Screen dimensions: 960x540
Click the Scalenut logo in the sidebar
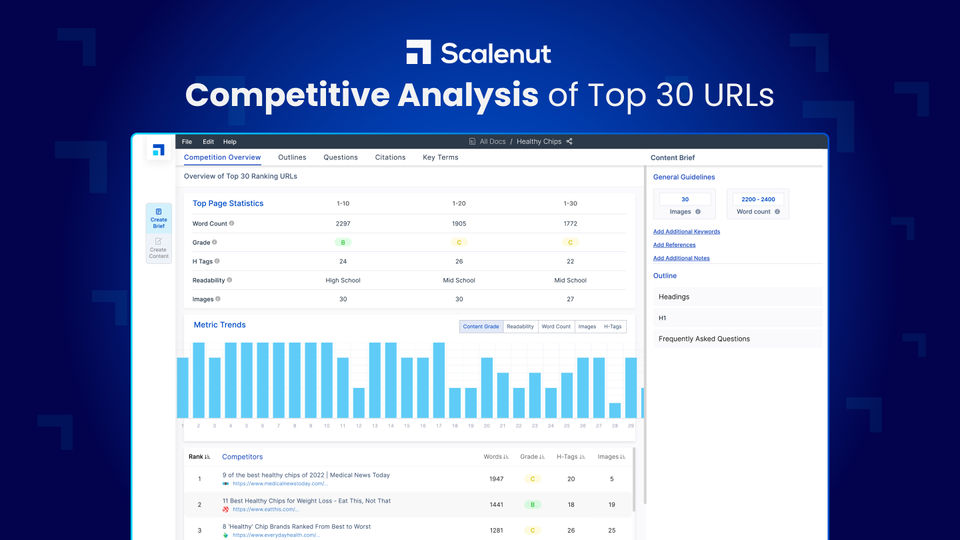click(x=159, y=149)
